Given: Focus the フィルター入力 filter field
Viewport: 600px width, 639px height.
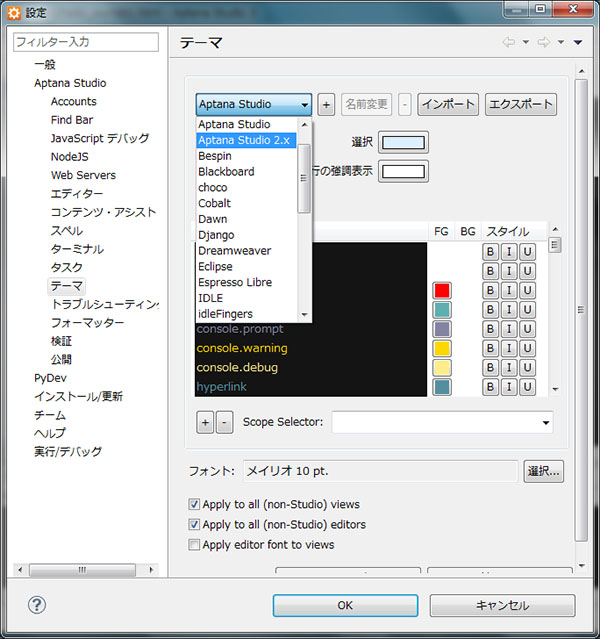Looking at the screenshot, I should 86,42.
